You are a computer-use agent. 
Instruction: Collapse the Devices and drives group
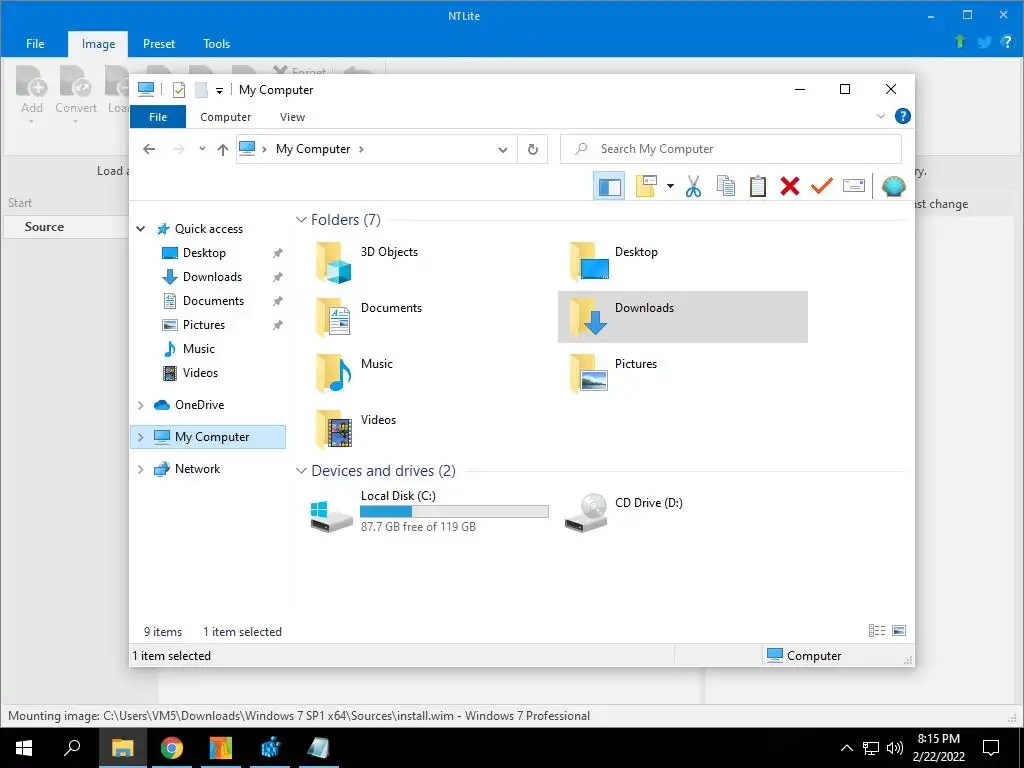point(301,471)
